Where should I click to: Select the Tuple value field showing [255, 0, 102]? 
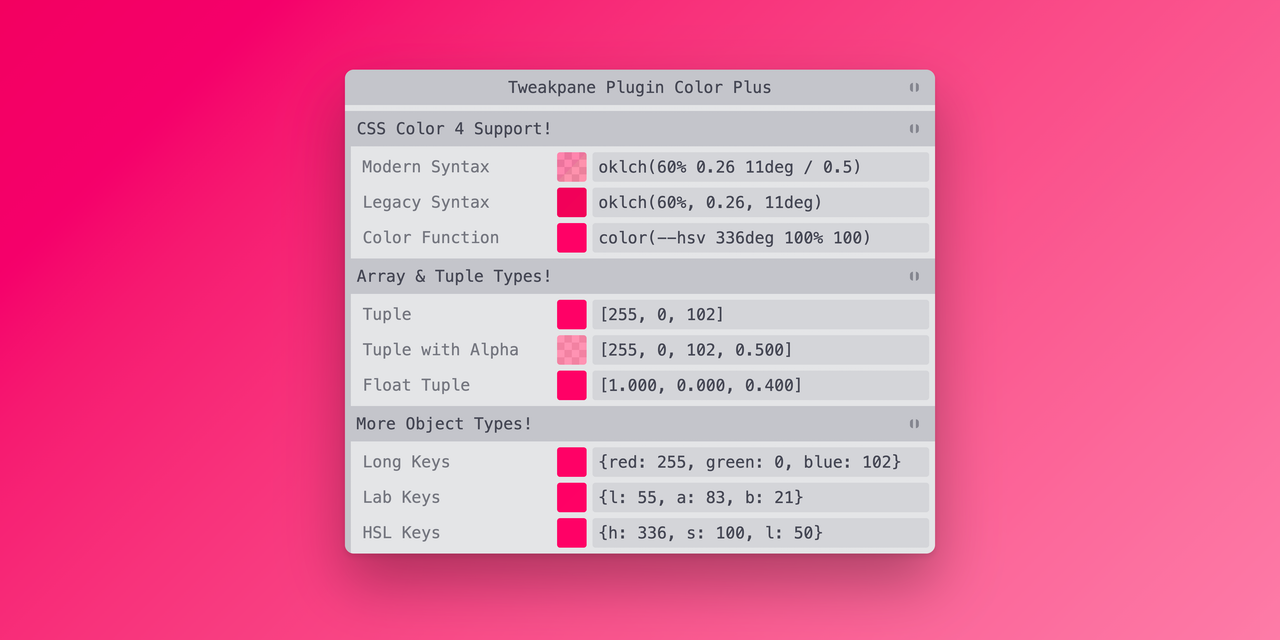(760, 314)
